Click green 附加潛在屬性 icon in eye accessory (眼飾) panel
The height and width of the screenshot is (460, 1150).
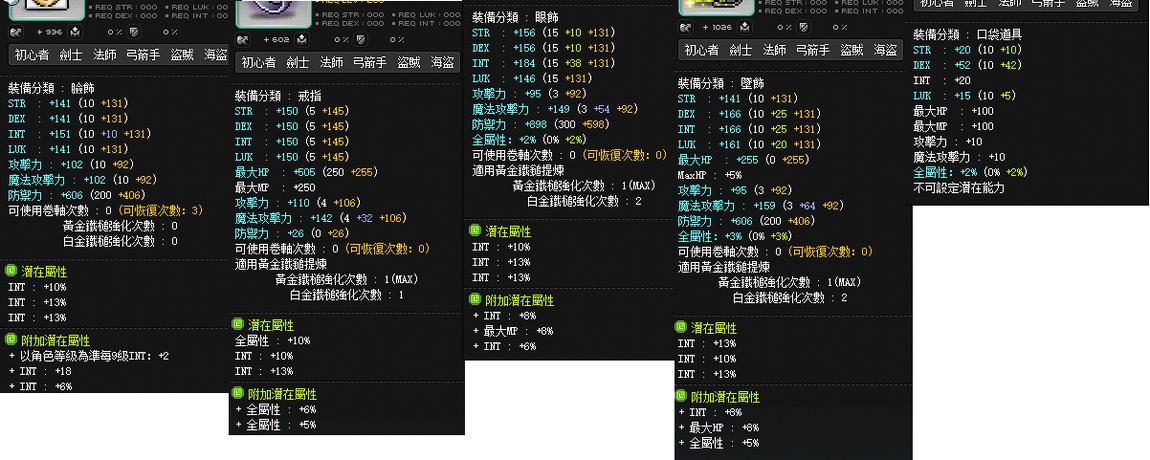pos(475,299)
